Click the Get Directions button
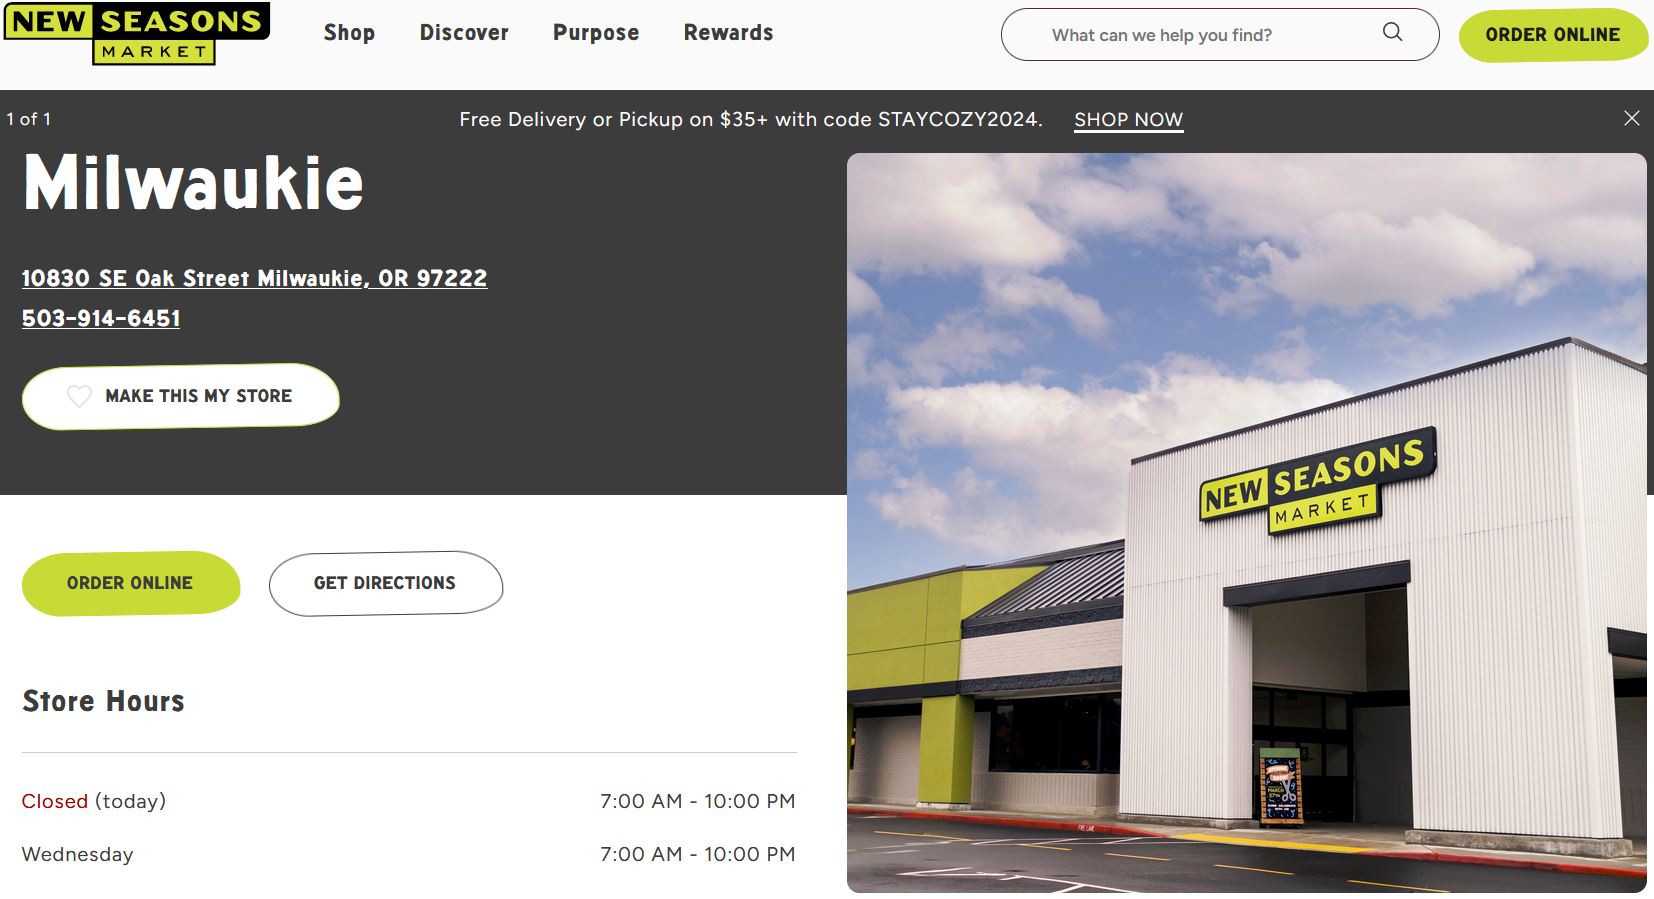 pyautogui.click(x=386, y=583)
